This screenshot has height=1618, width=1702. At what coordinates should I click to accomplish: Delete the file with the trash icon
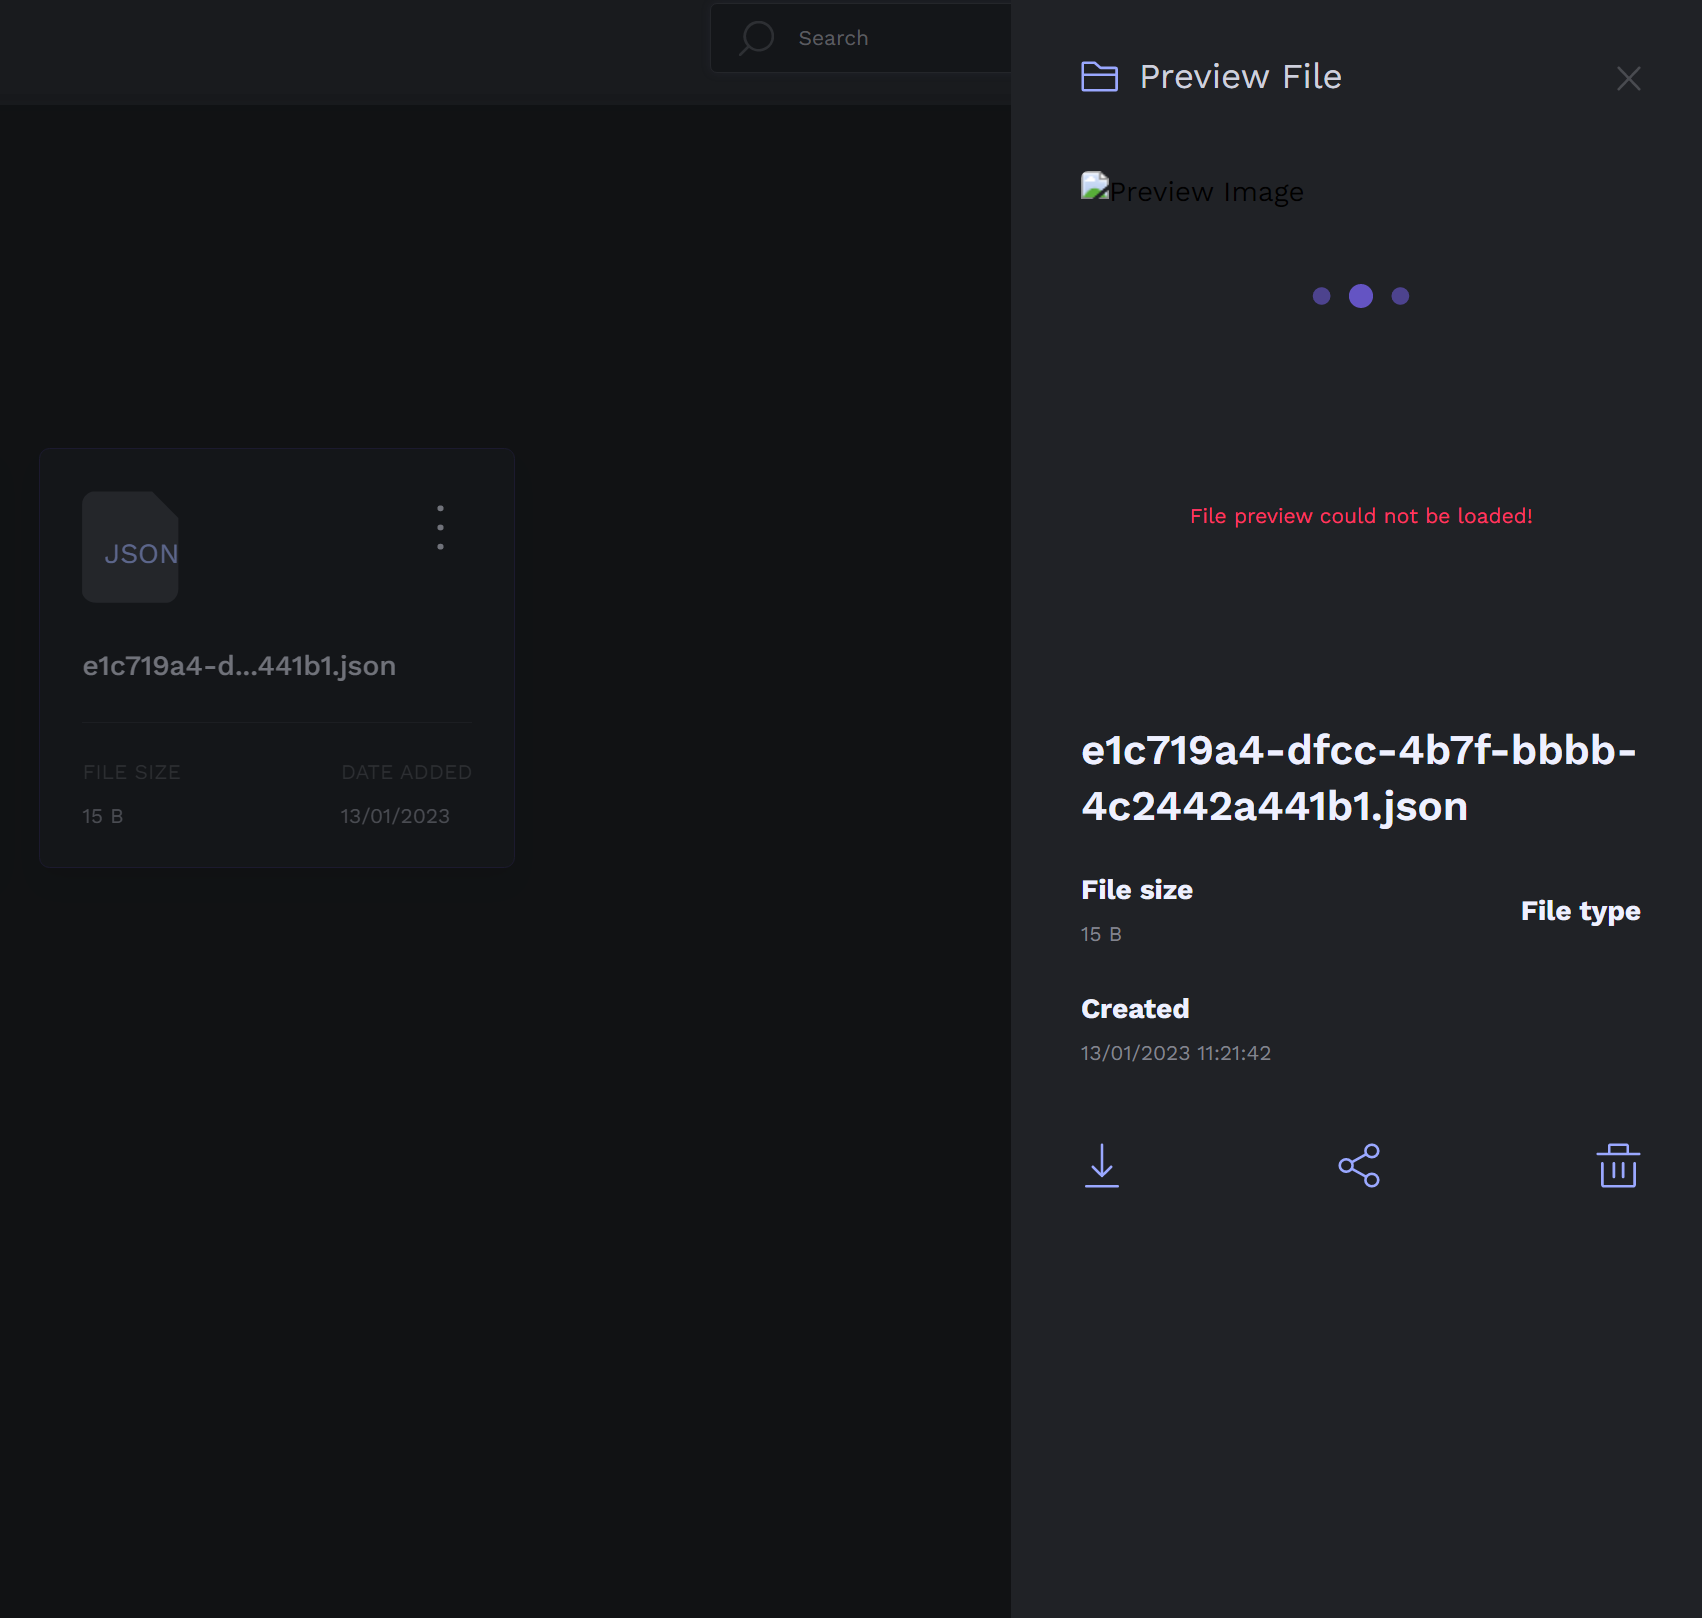coord(1618,1166)
